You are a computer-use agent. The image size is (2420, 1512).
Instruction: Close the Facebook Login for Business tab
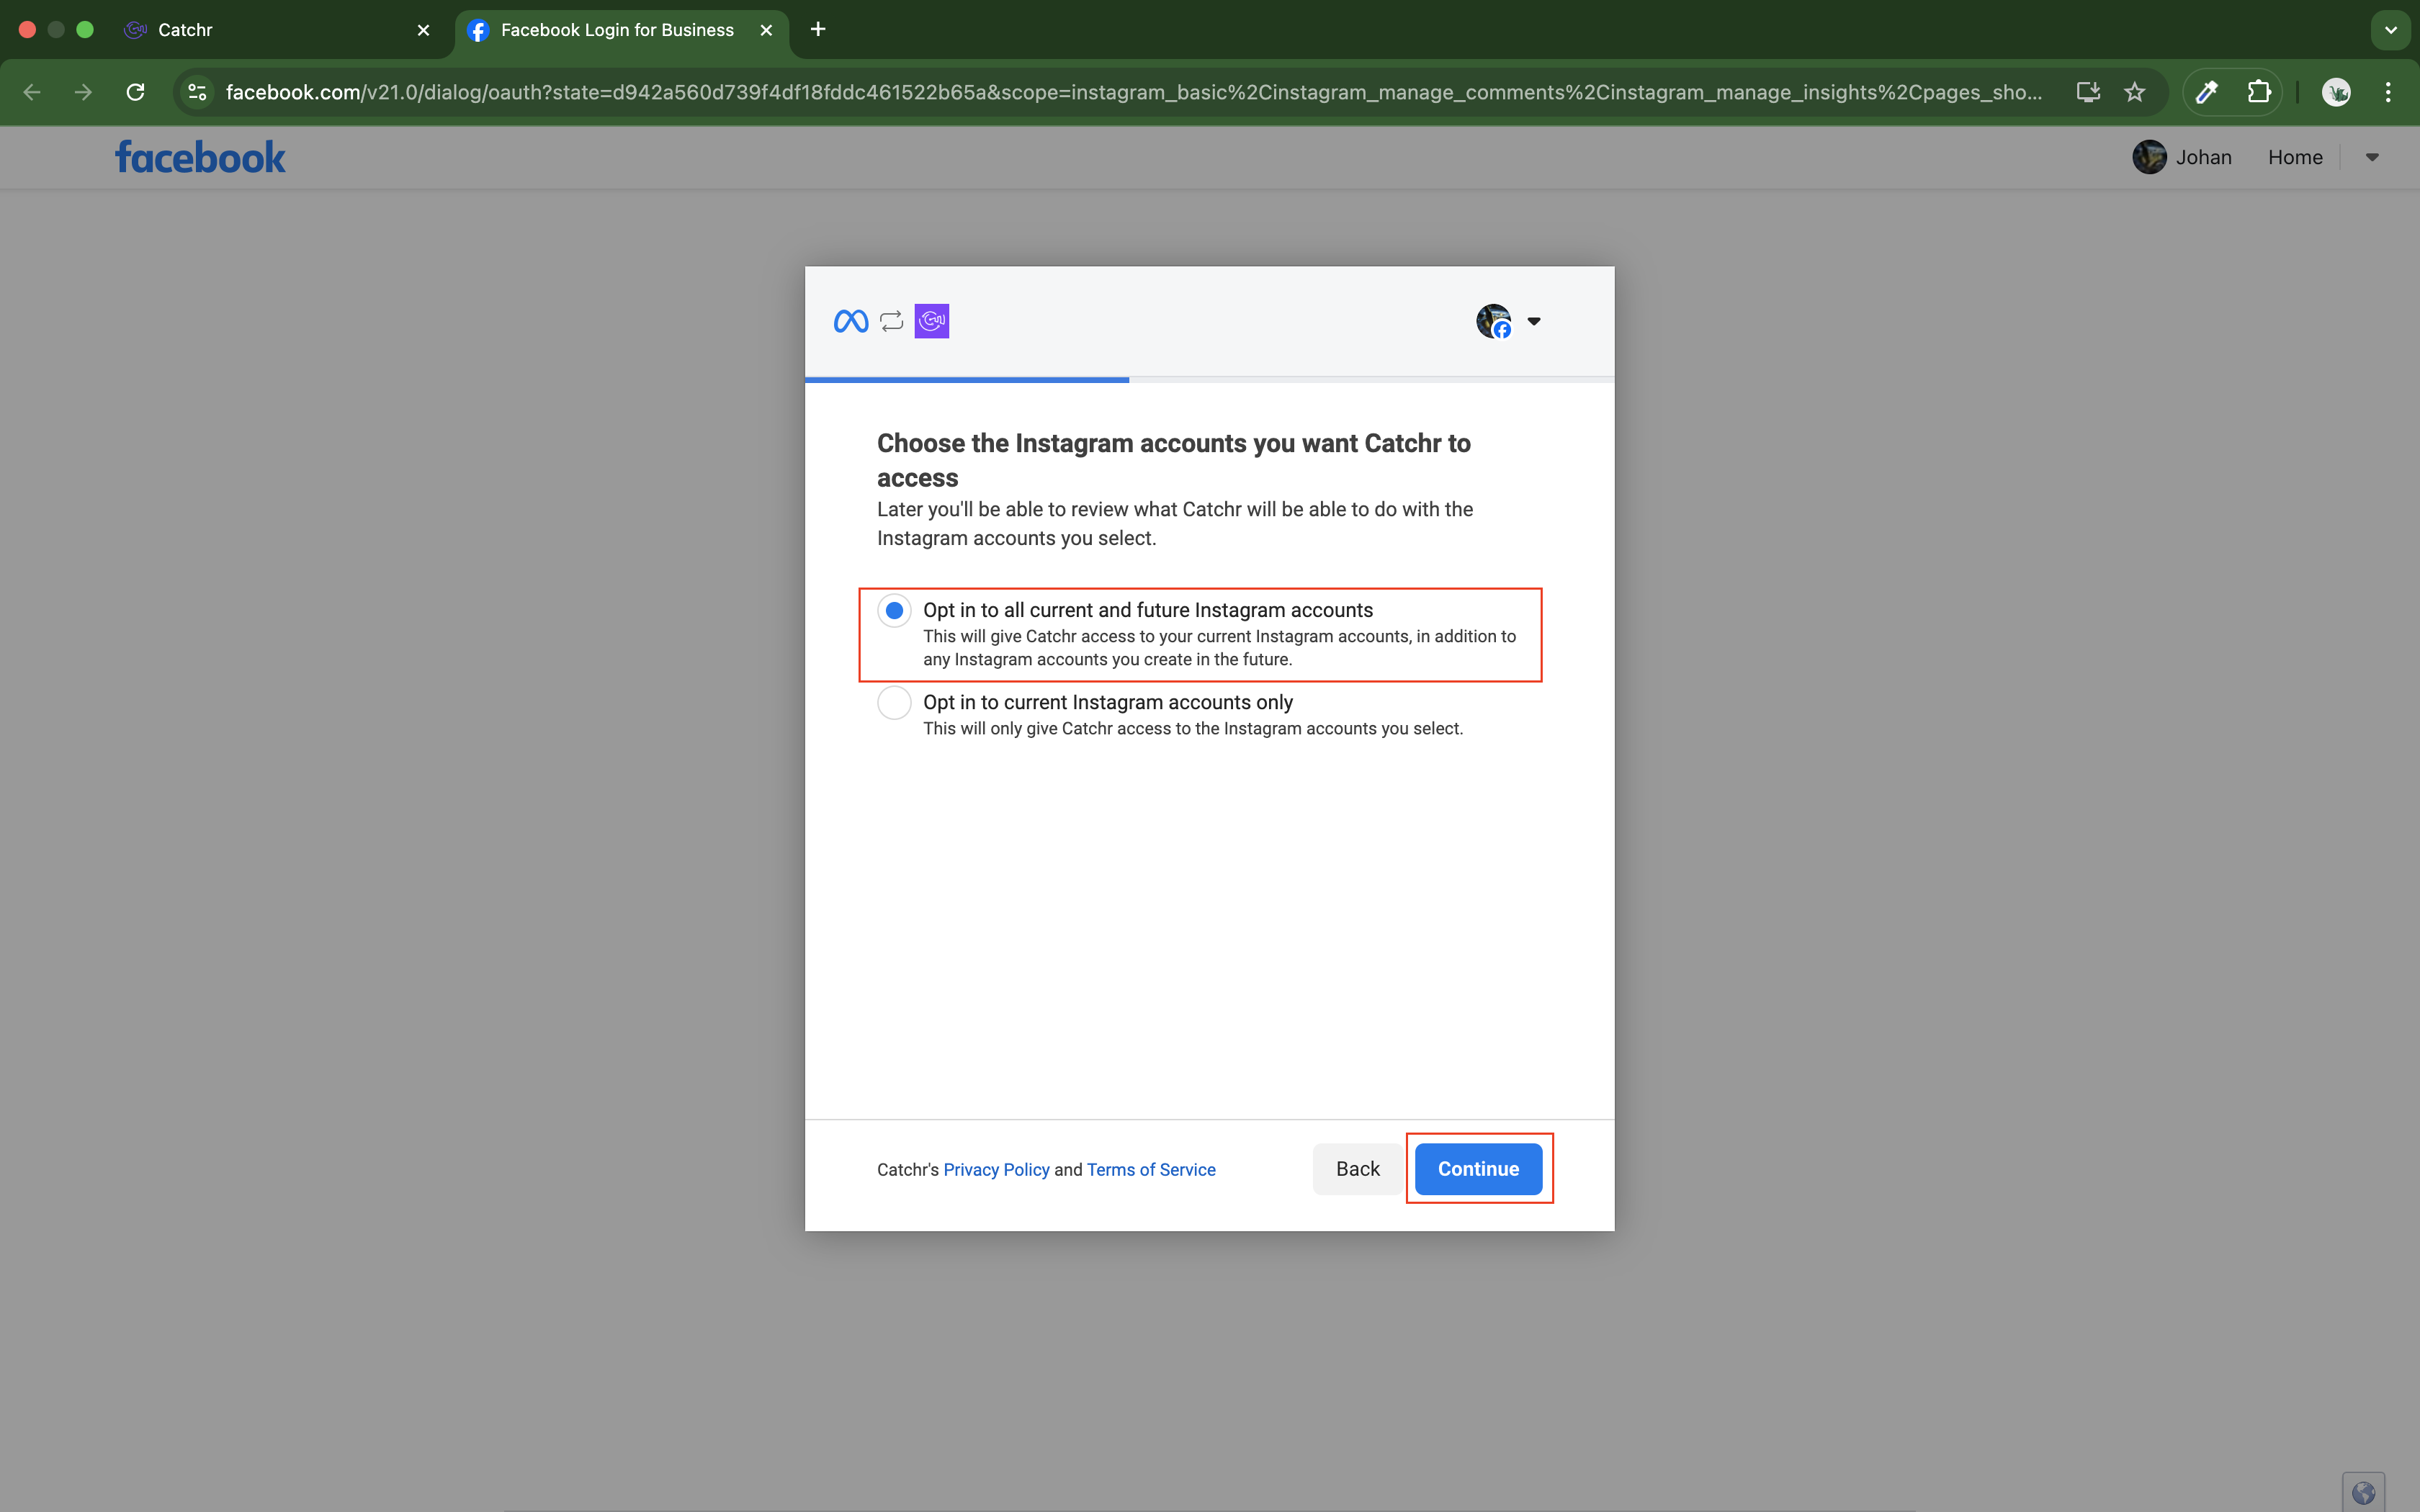tap(766, 30)
